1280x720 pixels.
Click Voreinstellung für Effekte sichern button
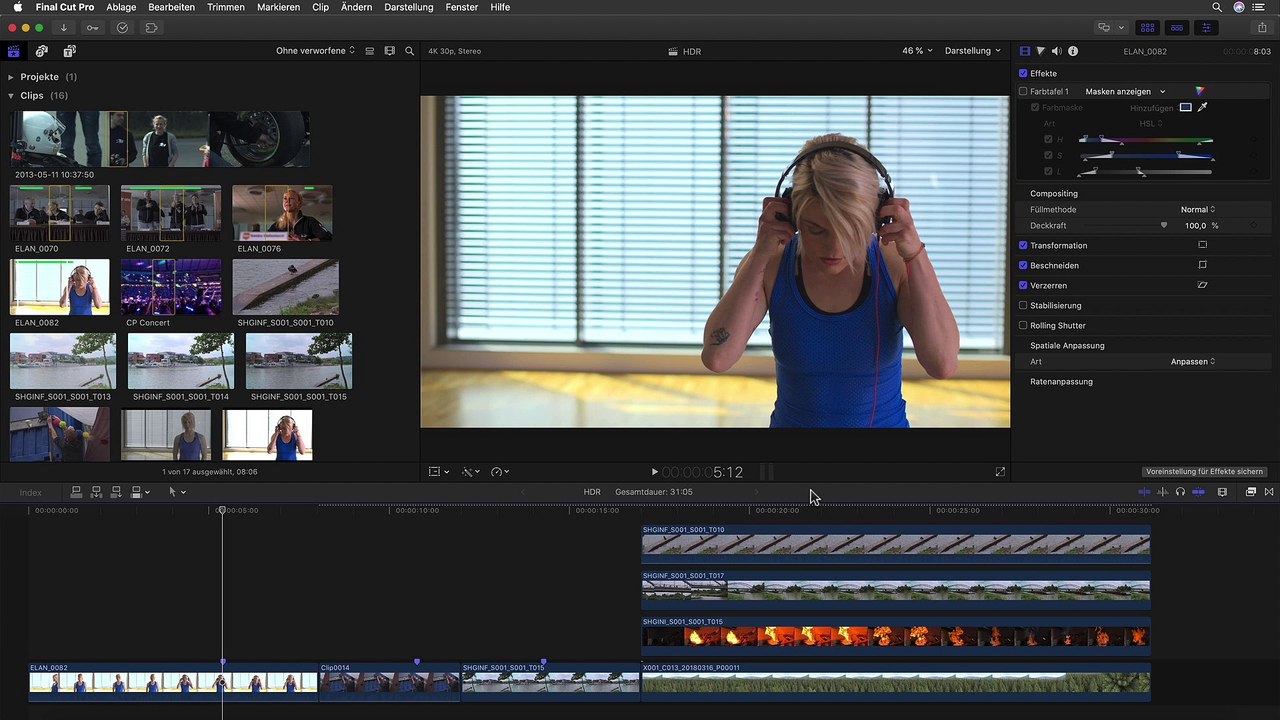tap(1206, 472)
